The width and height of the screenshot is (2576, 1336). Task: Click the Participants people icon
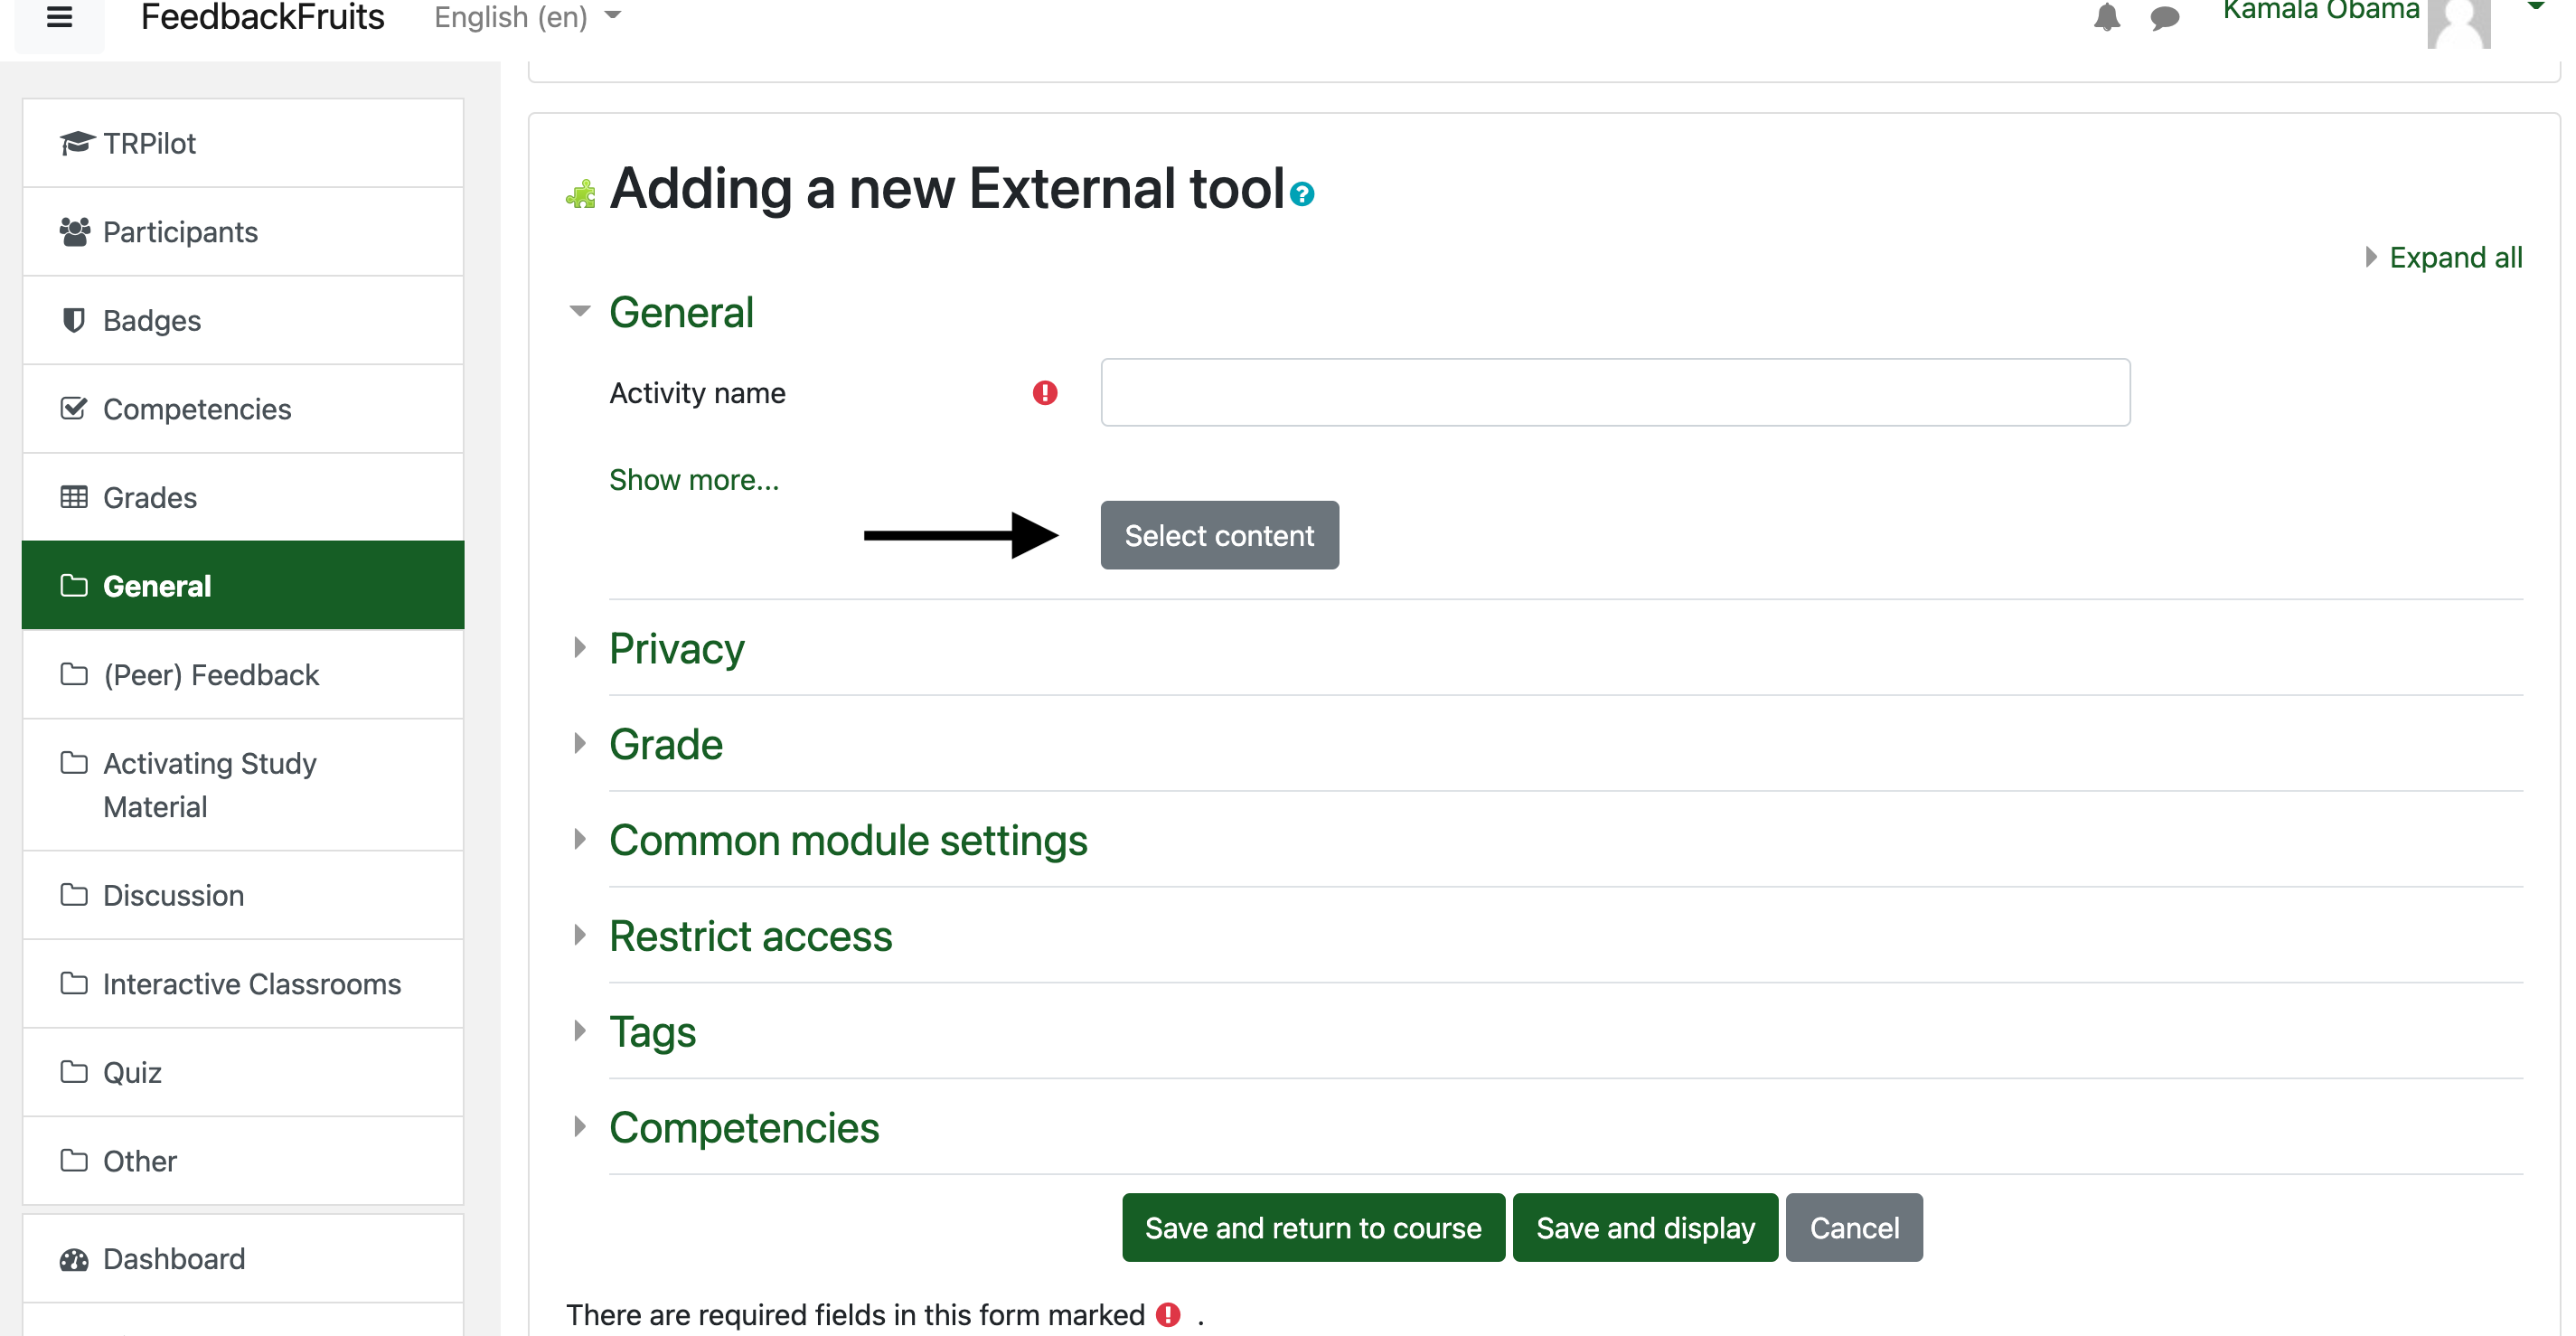pyautogui.click(x=75, y=232)
